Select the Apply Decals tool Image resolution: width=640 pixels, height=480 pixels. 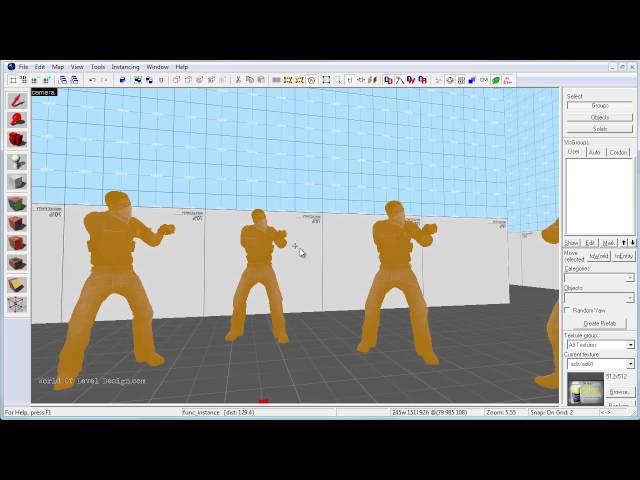click(x=17, y=243)
